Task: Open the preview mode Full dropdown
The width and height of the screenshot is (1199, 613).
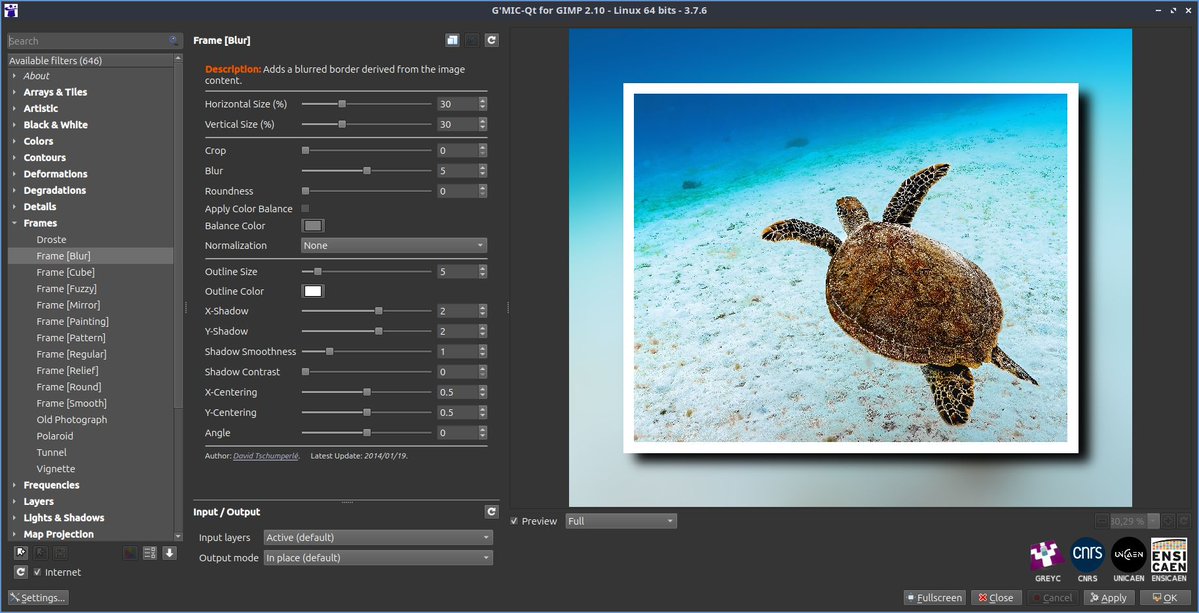Action: point(621,521)
